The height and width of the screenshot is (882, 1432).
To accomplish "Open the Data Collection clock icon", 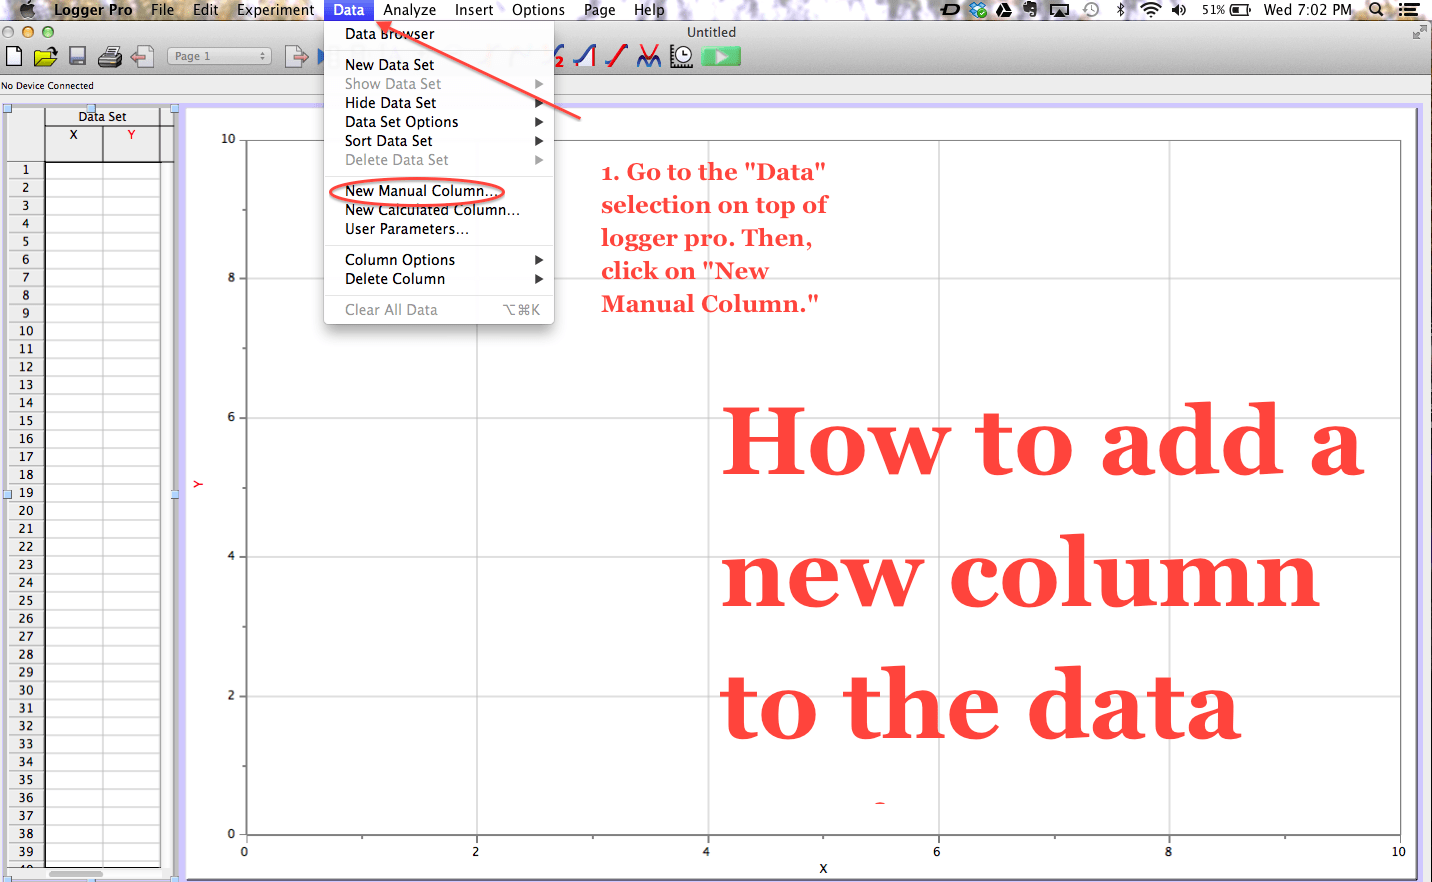I will click(x=681, y=56).
